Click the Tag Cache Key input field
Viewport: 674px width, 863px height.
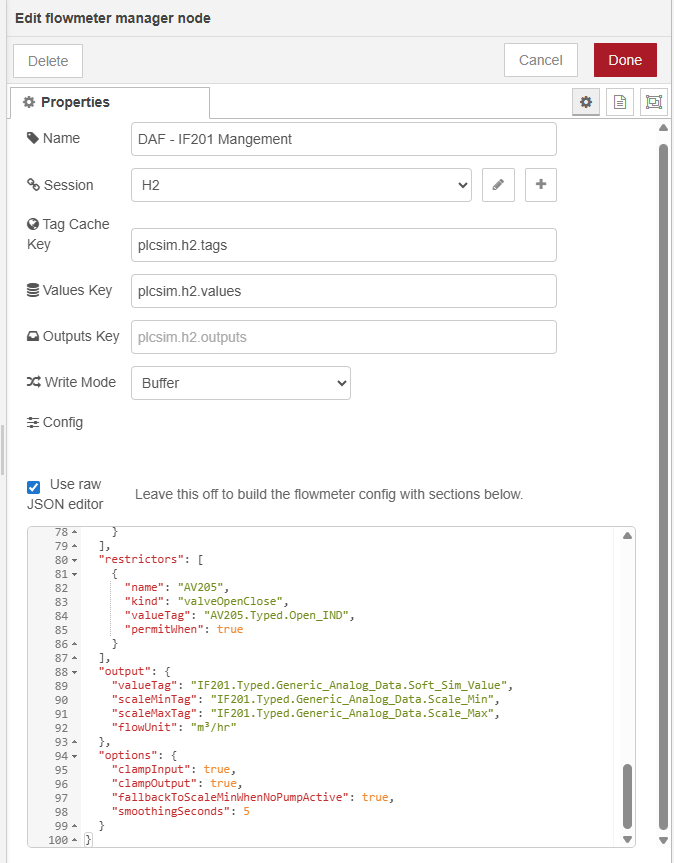click(x=344, y=245)
